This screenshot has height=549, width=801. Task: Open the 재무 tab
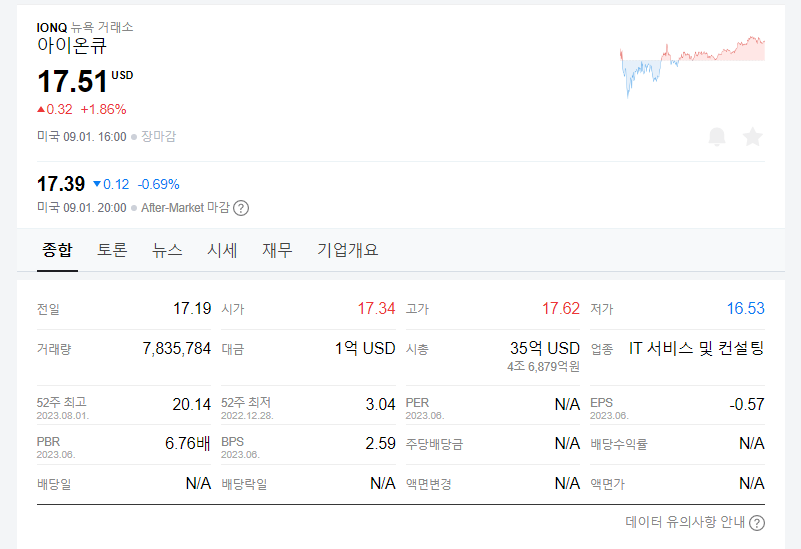point(277,250)
